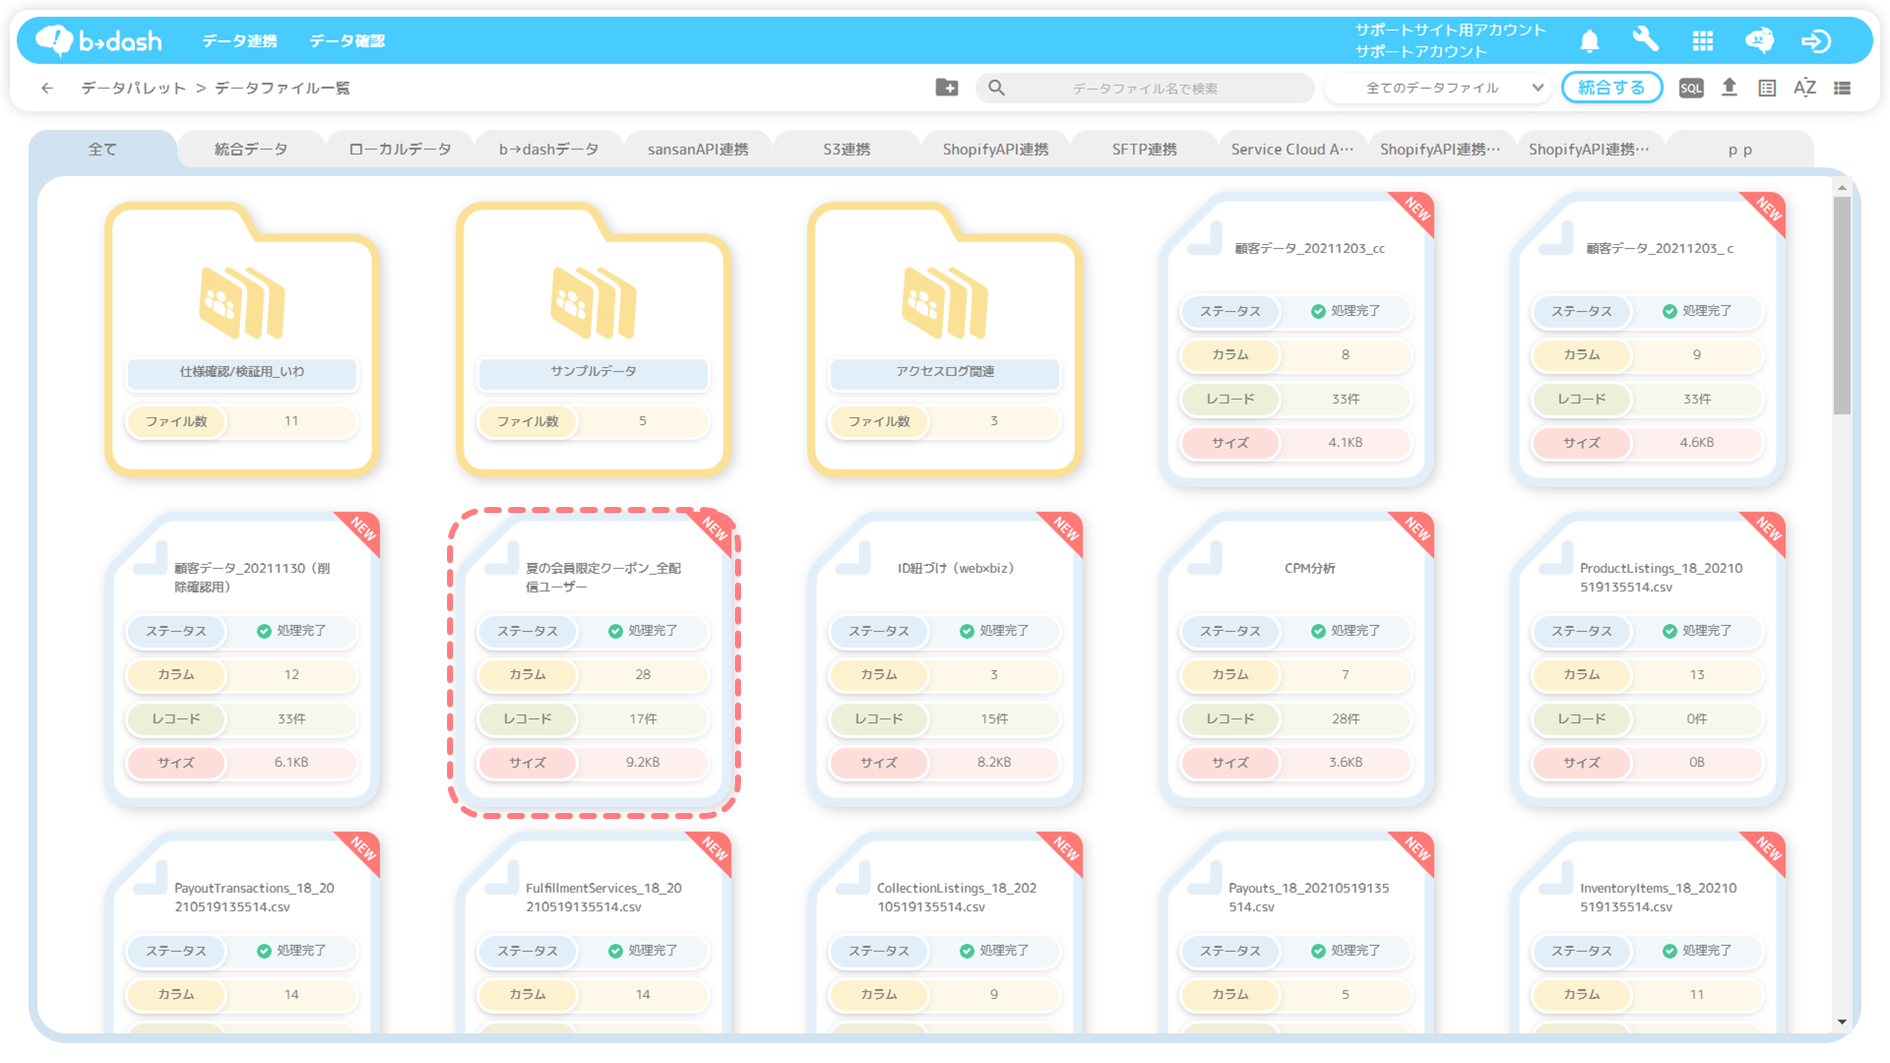The height and width of the screenshot is (1063, 1890).
Task: Click the b→dash logo
Action: tap(99, 40)
